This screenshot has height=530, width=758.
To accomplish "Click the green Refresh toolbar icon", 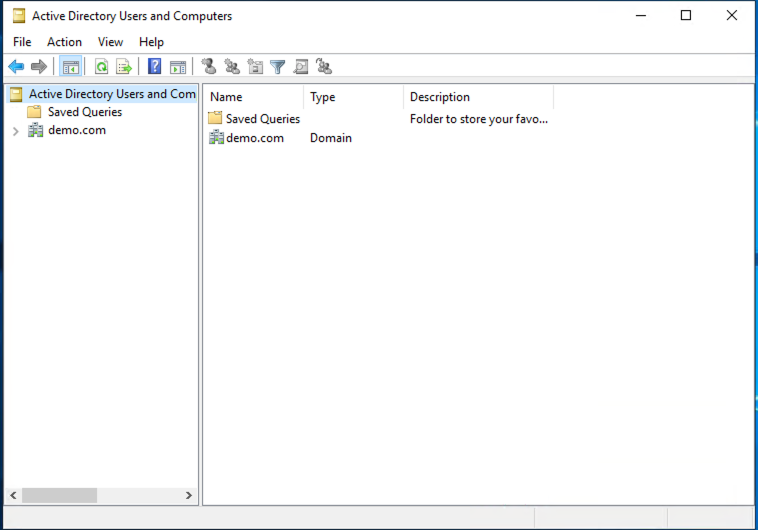I will [x=101, y=67].
